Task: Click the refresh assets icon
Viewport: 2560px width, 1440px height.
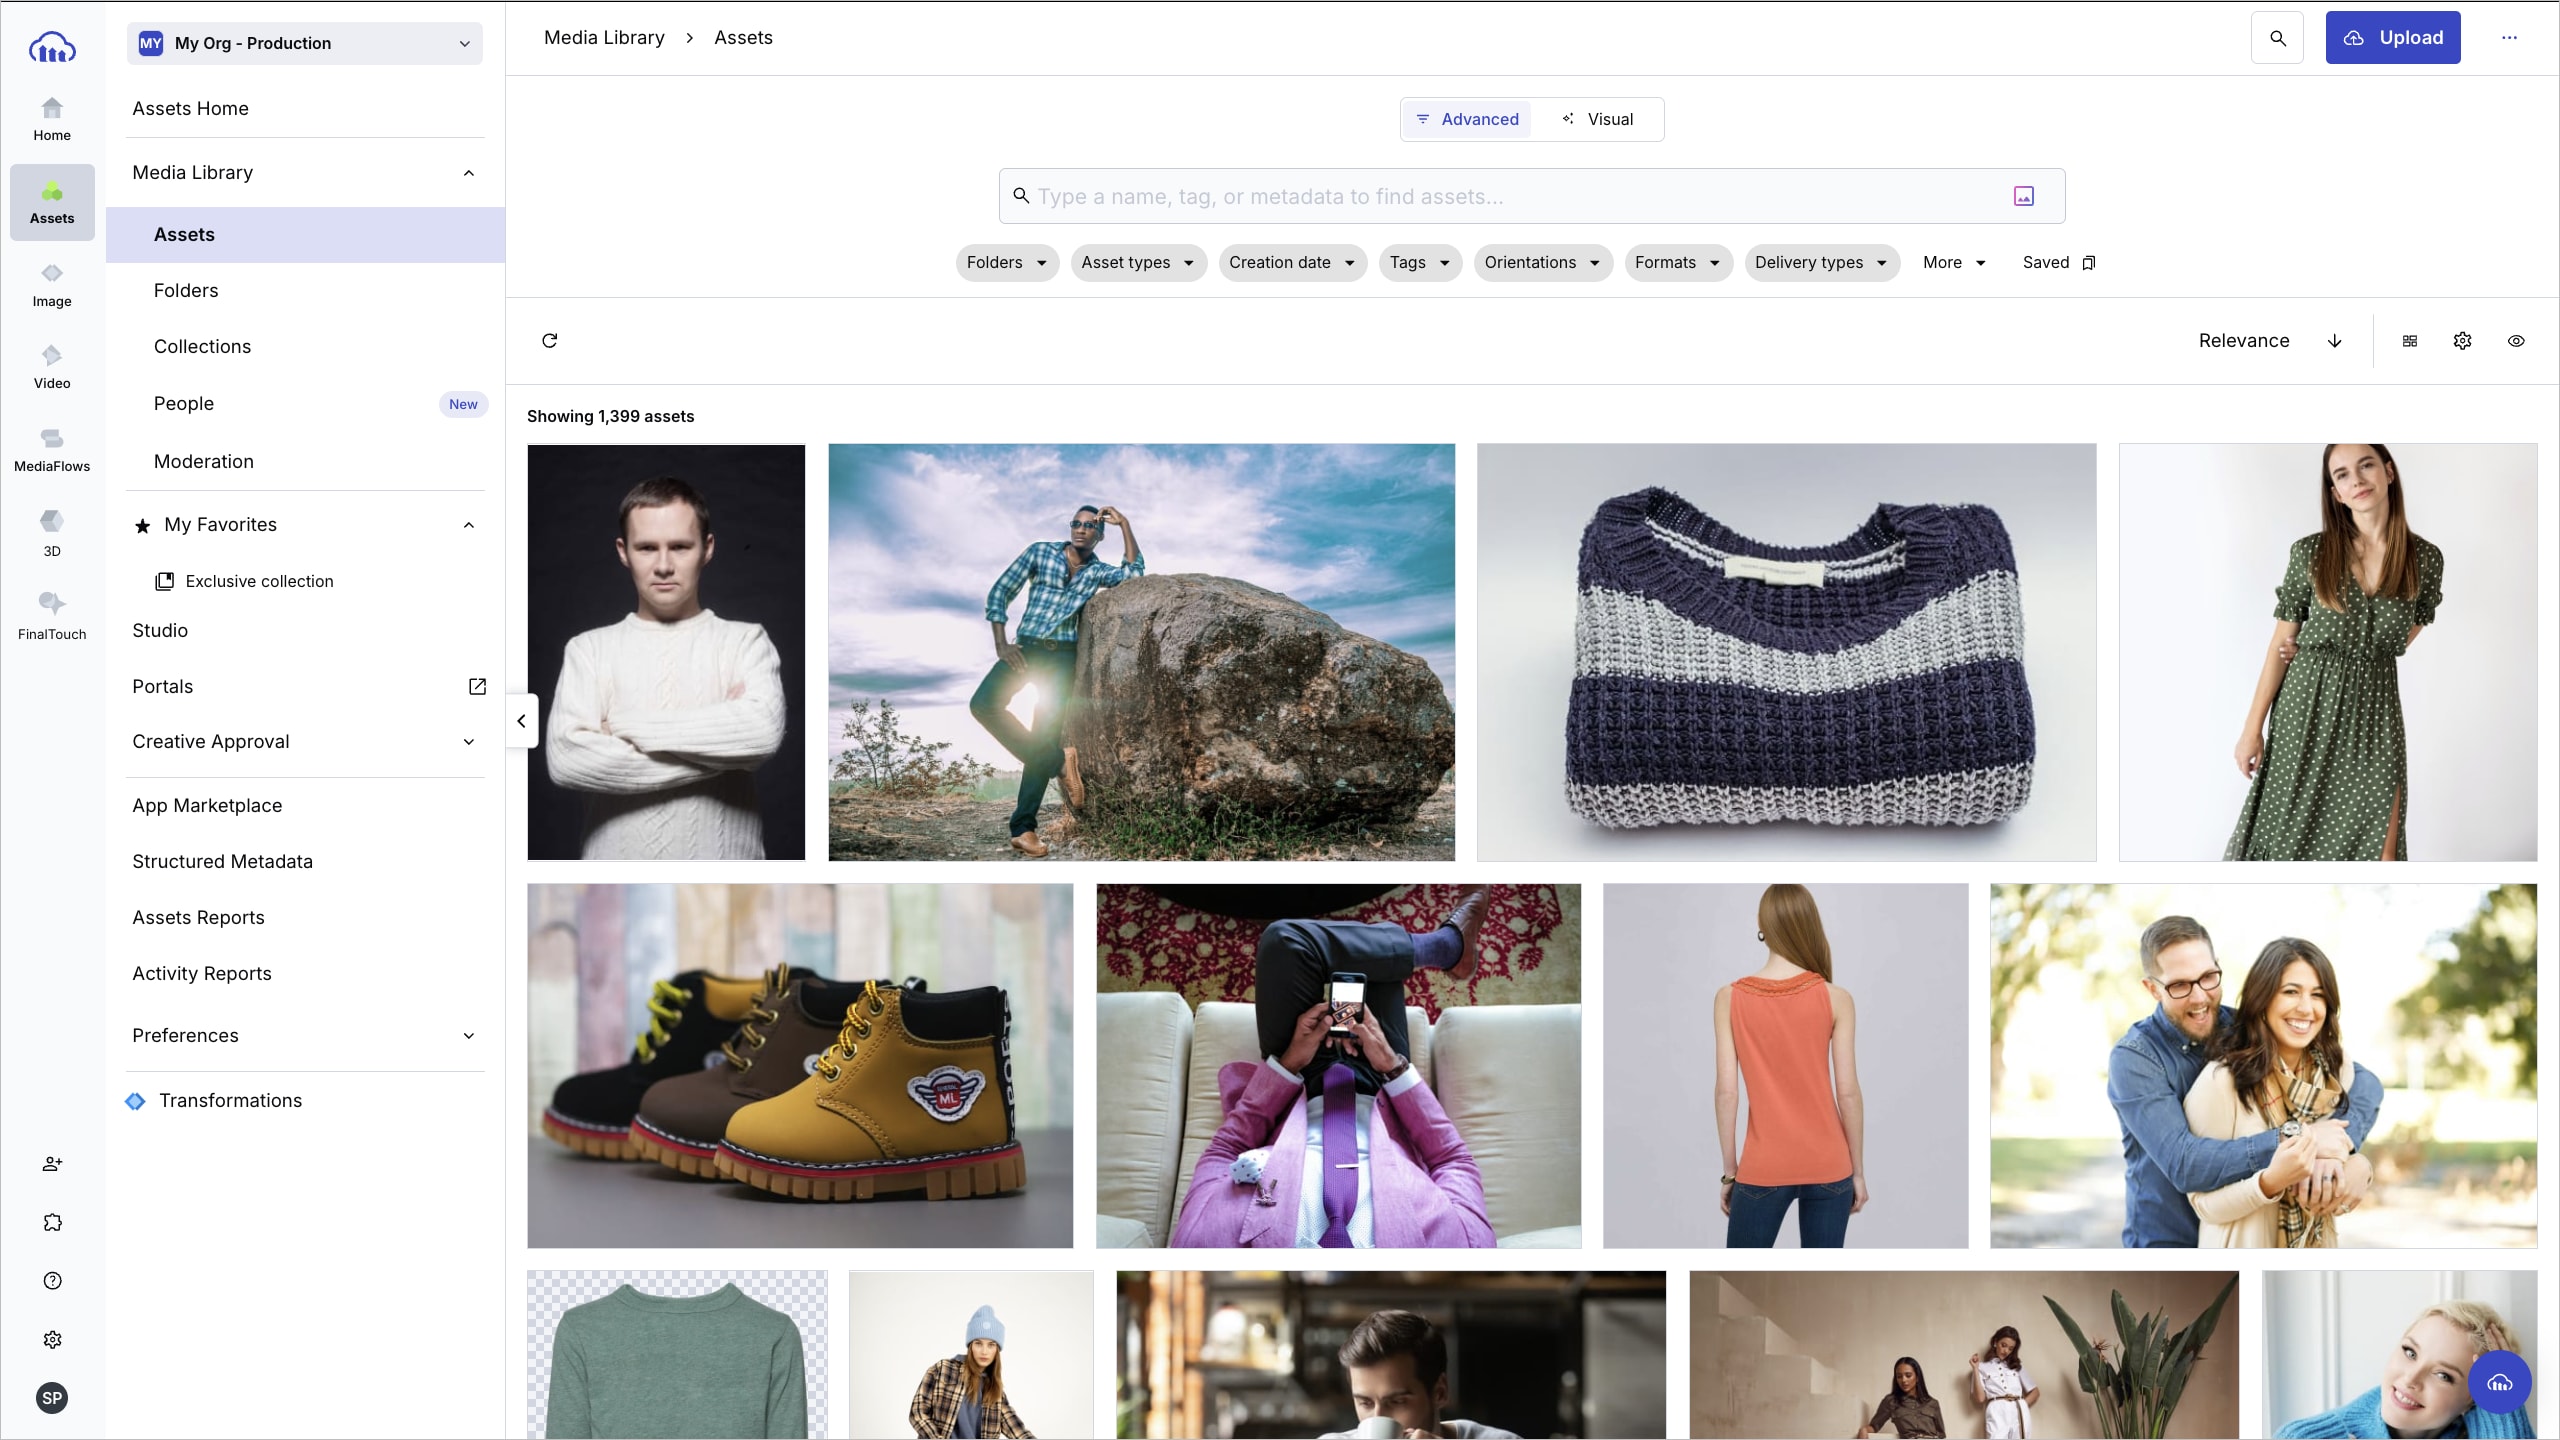Action: (x=549, y=341)
